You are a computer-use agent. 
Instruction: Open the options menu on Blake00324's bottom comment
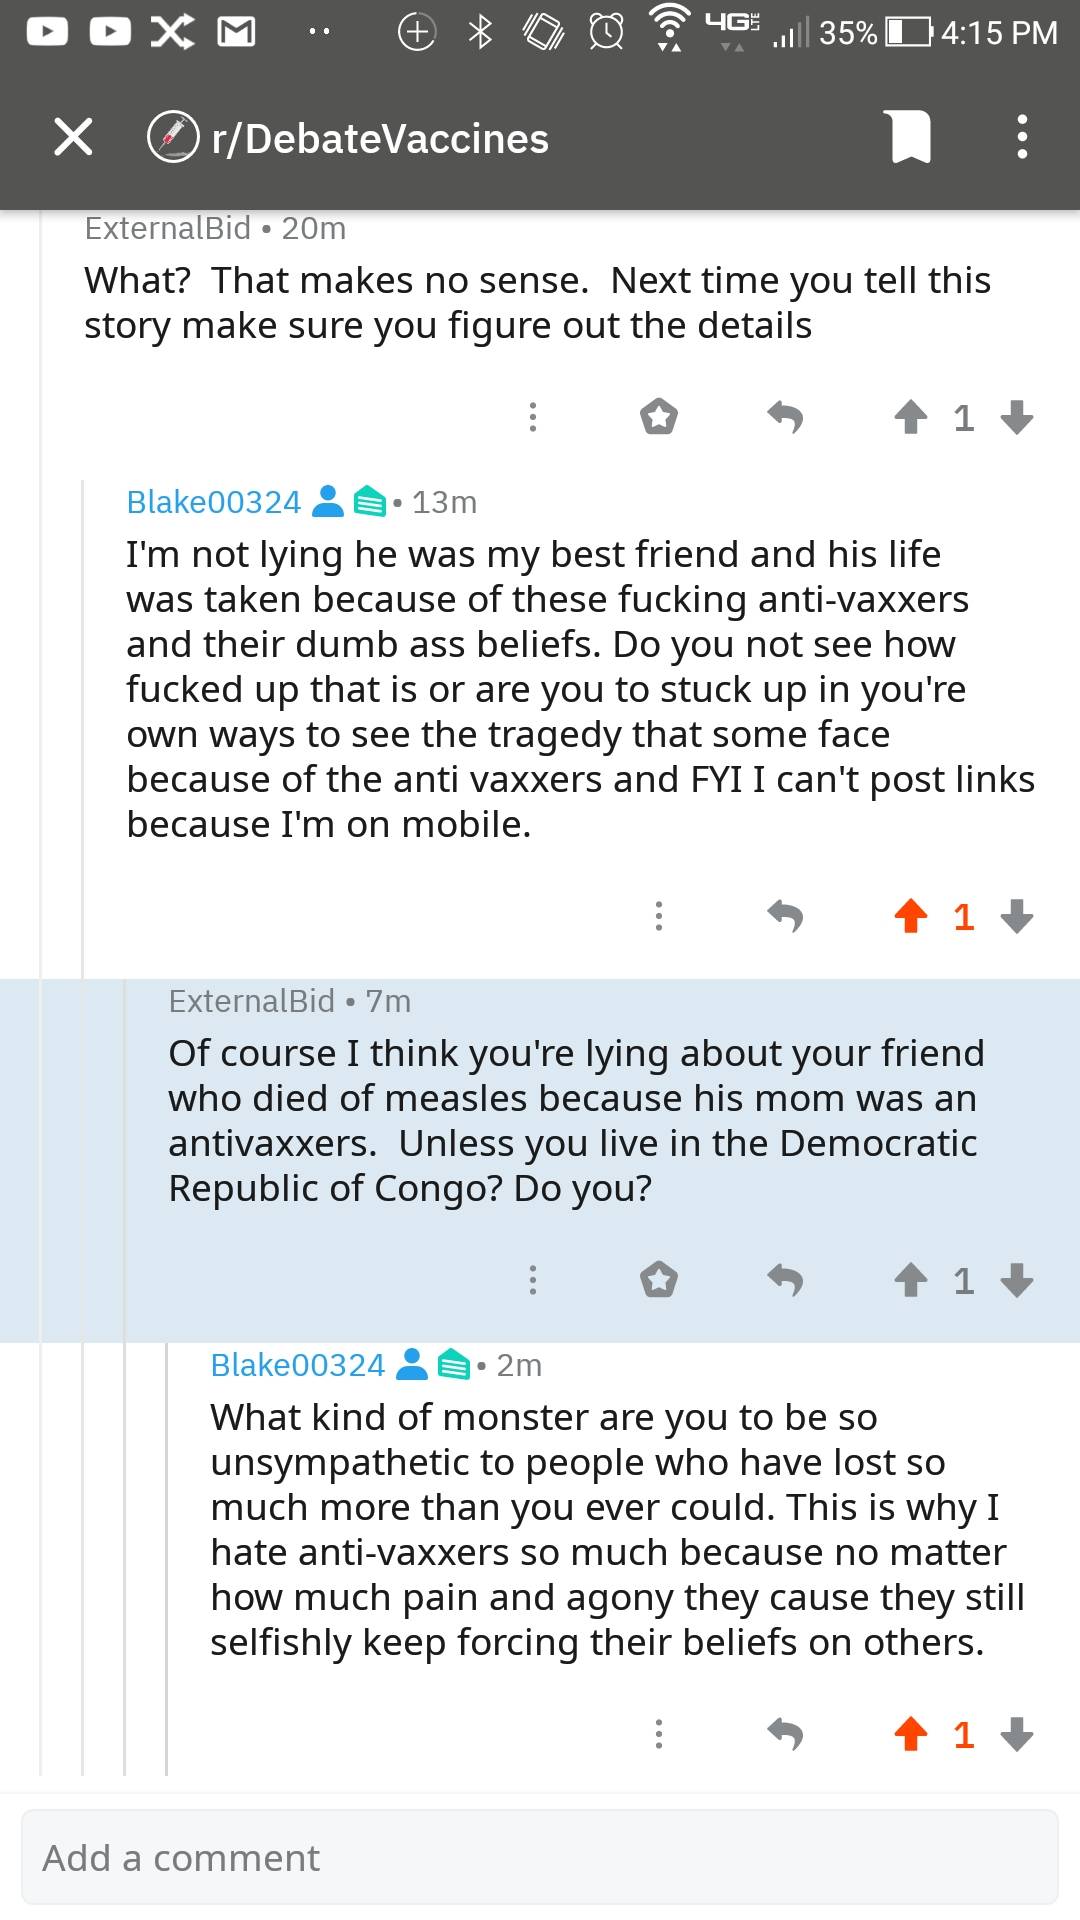coord(658,1736)
